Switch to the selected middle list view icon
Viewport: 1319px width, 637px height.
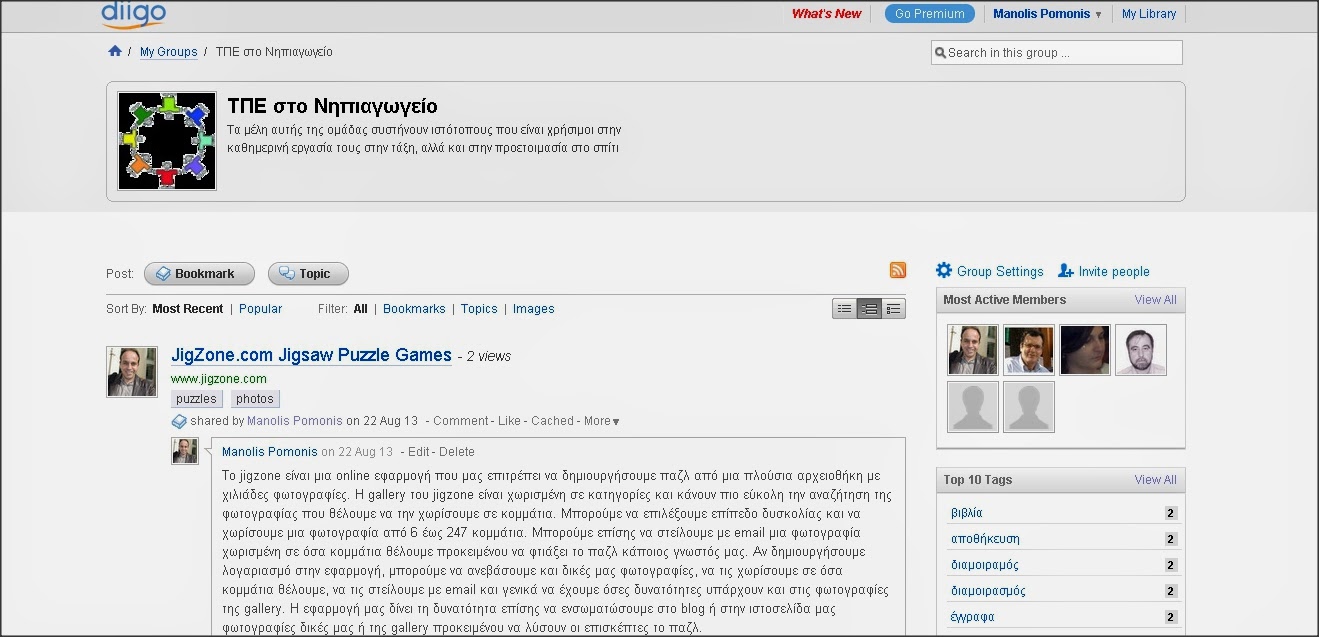point(869,309)
